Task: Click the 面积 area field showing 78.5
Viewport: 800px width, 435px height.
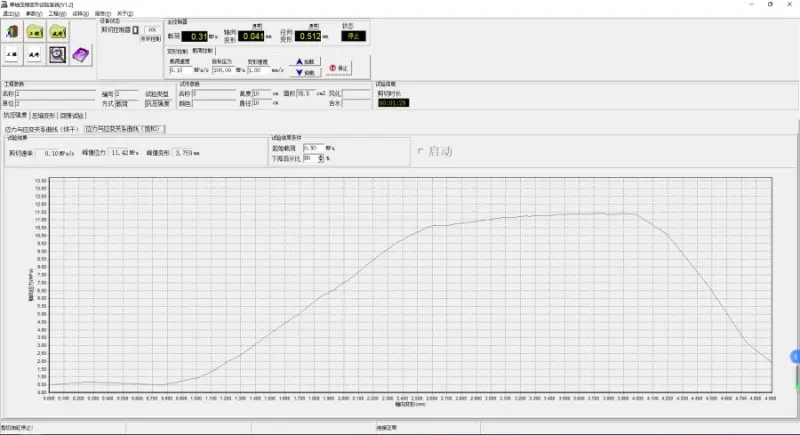Action: click(x=305, y=94)
